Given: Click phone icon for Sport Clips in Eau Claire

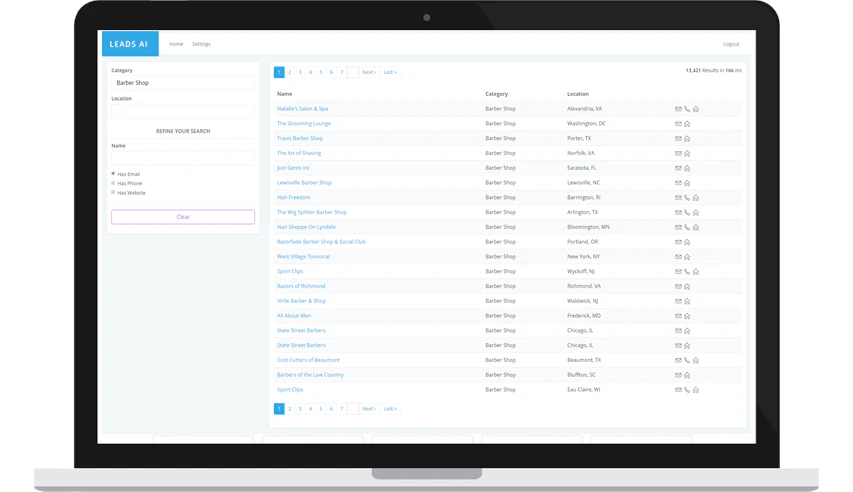Looking at the screenshot, I should point(687,390).
